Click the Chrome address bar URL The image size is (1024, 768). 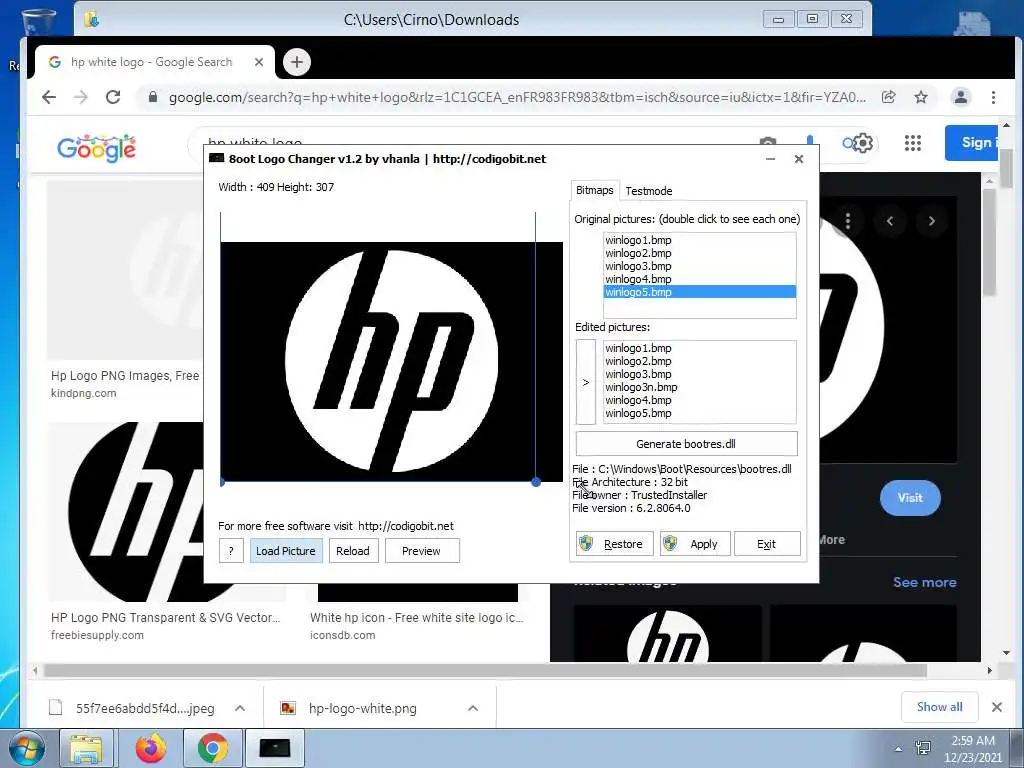pos(517,97)
